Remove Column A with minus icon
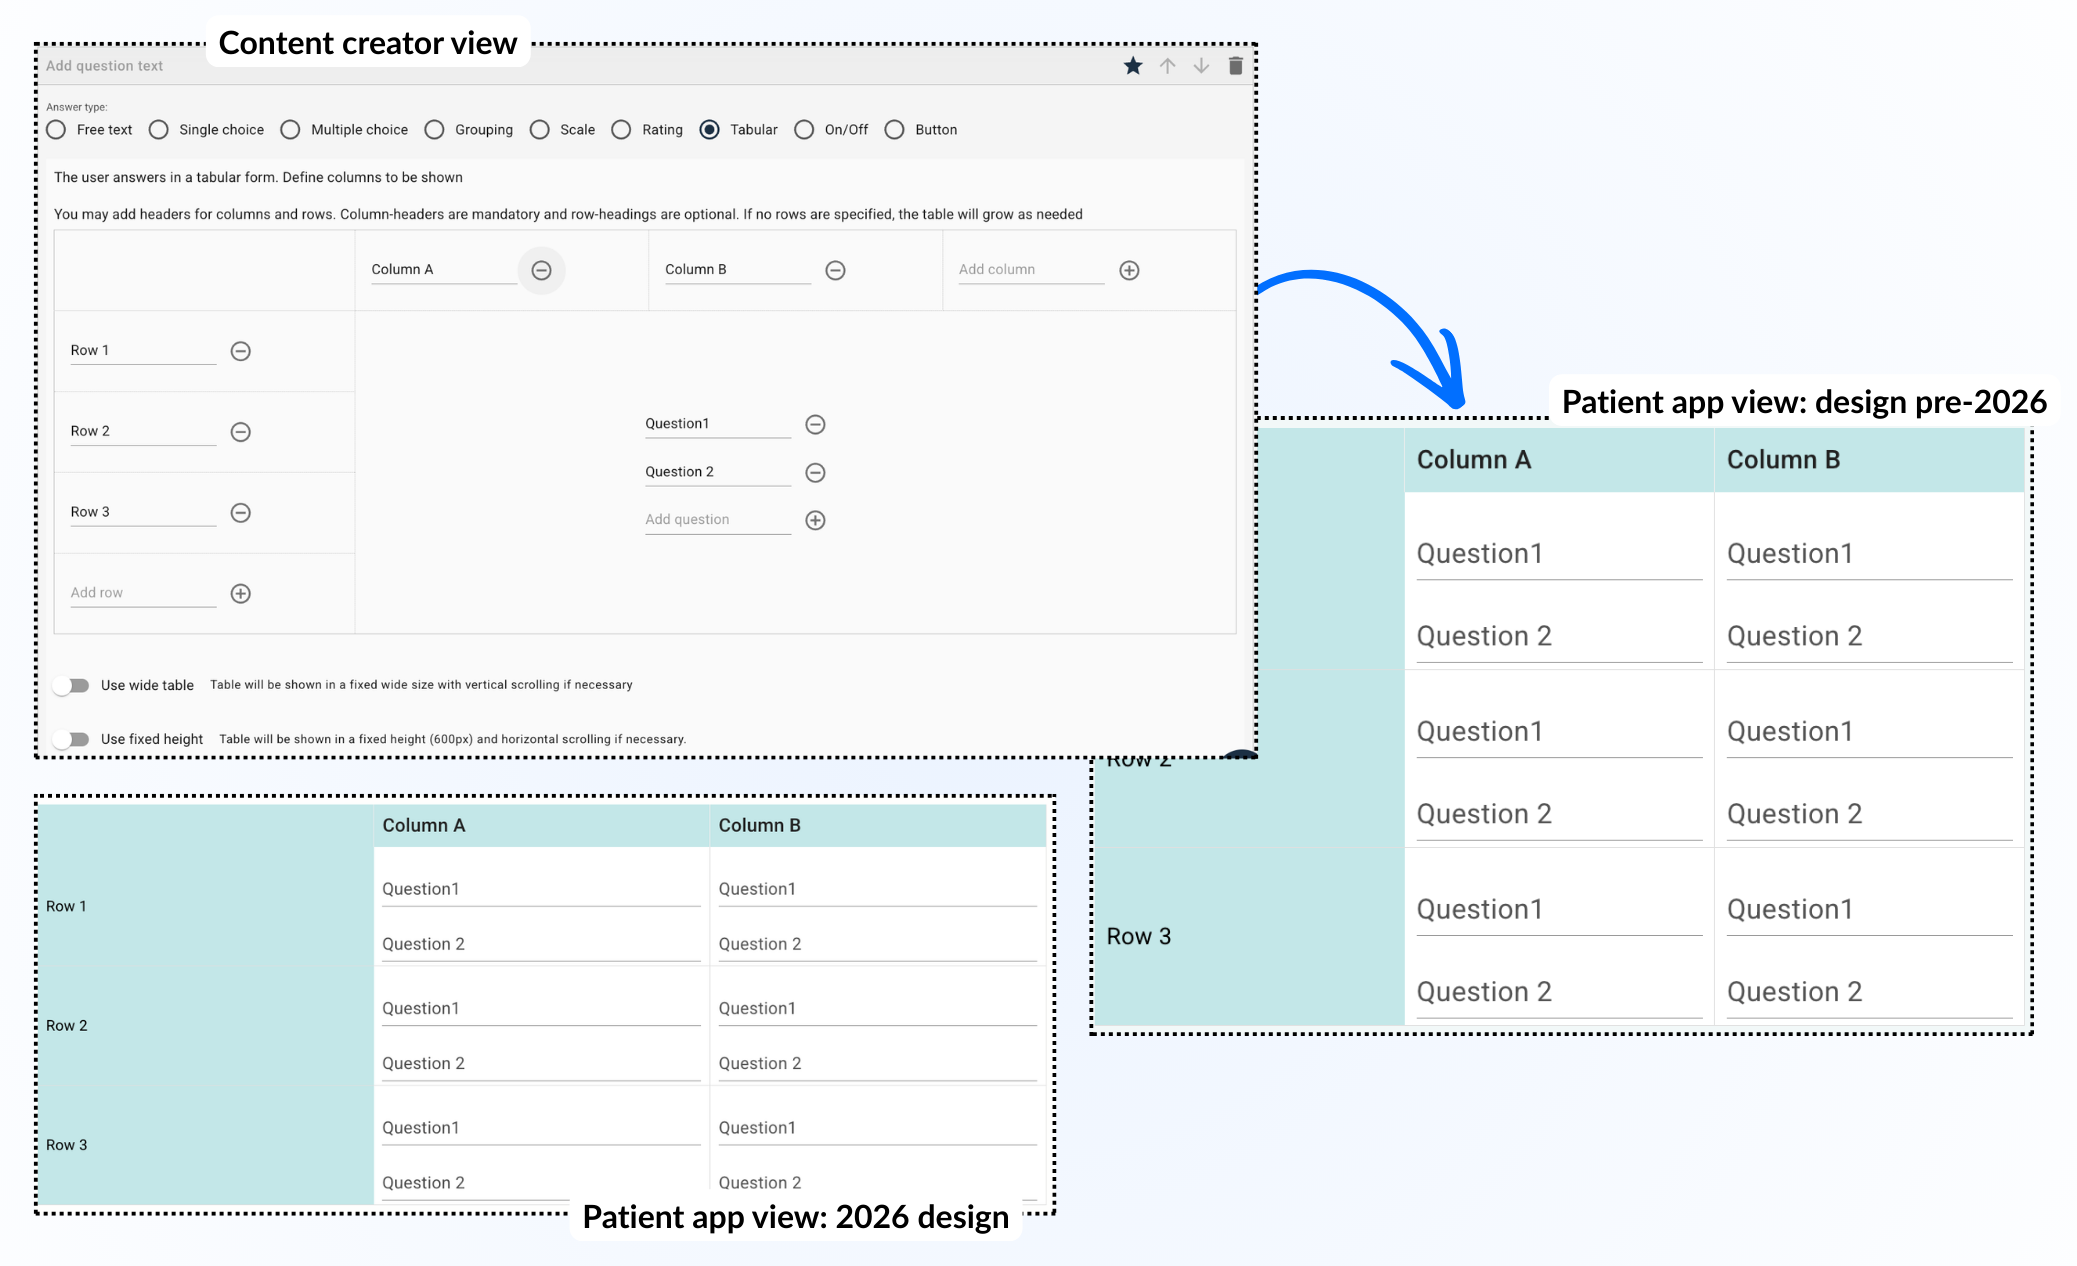The image size is (2077, 1266). tap(541, 270)
